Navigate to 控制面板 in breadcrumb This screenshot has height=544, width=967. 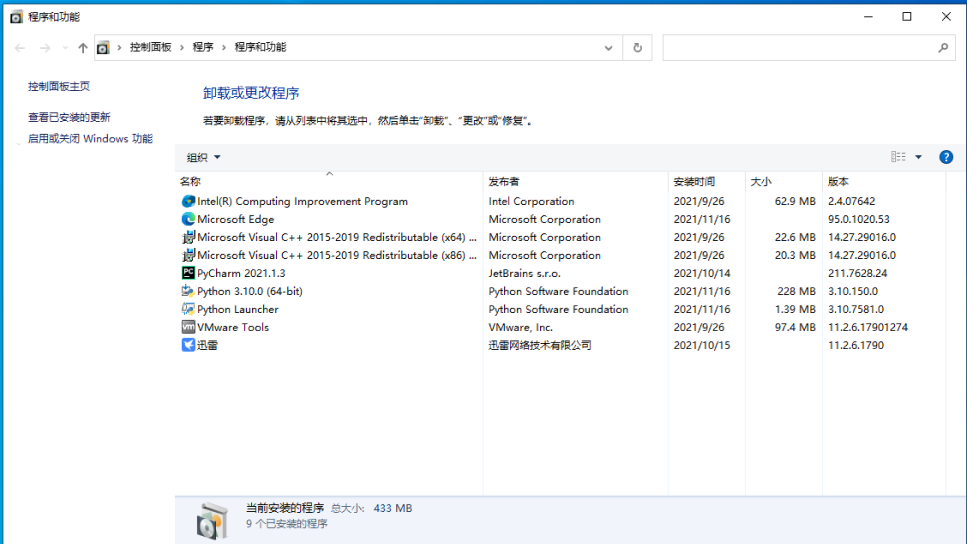pos(150,47)
